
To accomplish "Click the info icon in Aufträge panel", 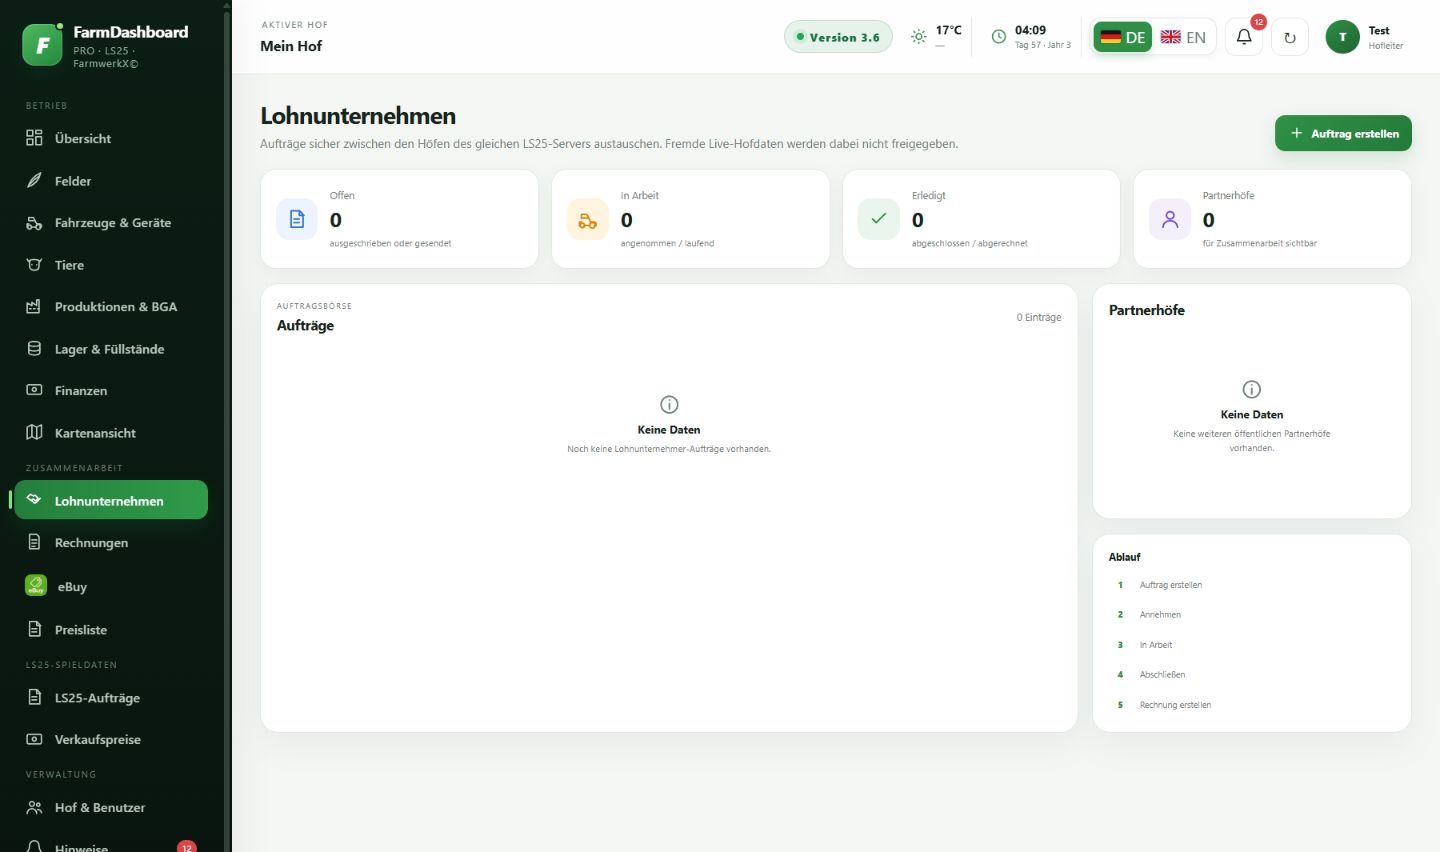I will coord(669,404).
